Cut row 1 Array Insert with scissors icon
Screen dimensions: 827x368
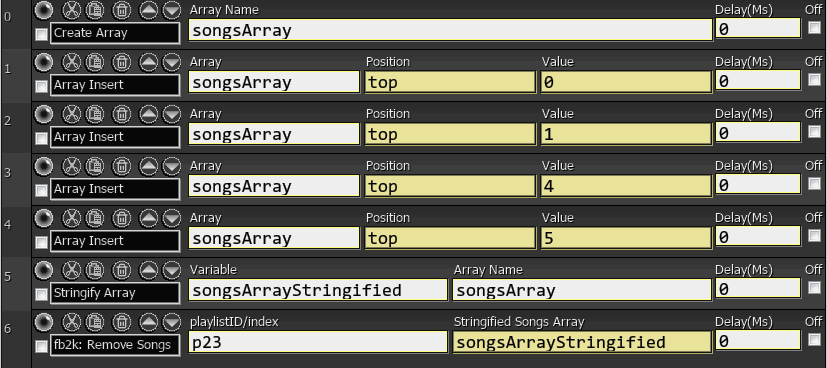pos(72,62)
